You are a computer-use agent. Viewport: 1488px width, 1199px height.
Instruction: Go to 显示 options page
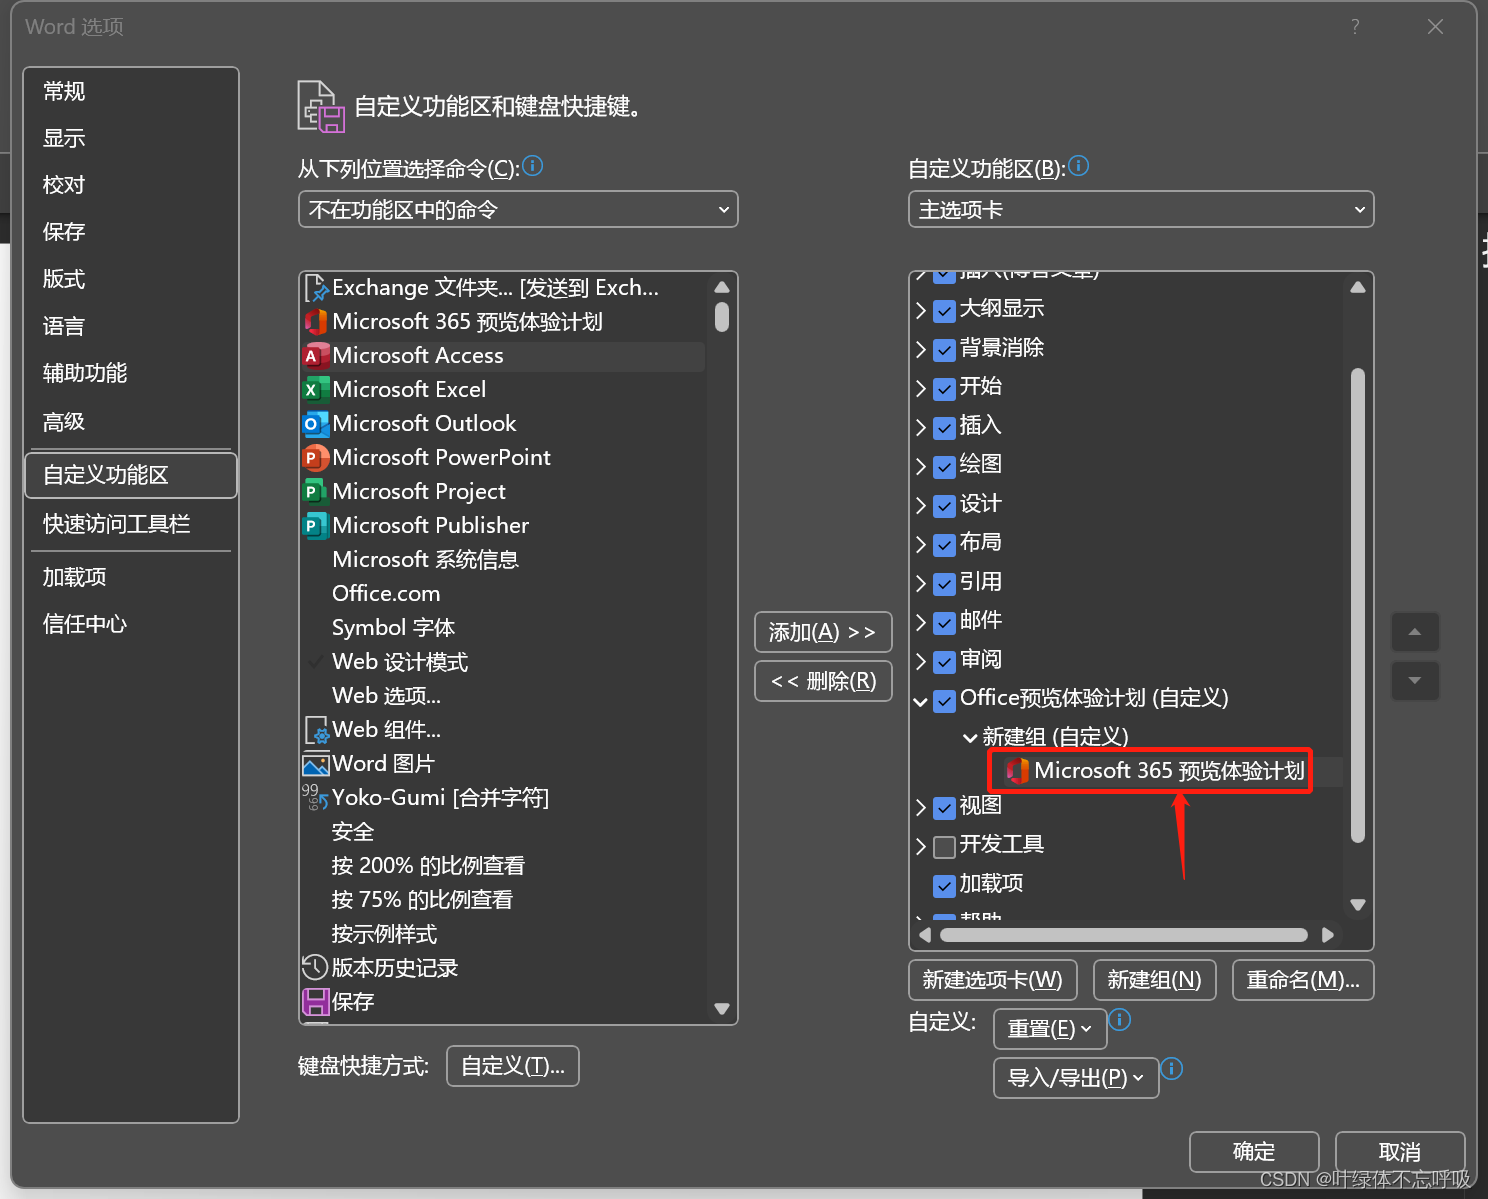point(131,138)
